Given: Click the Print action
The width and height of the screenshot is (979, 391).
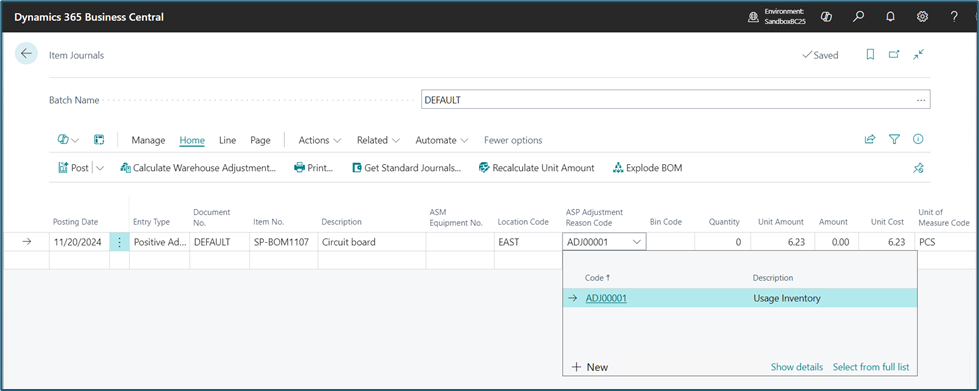Looking at the screenshot, I should 313,168.
